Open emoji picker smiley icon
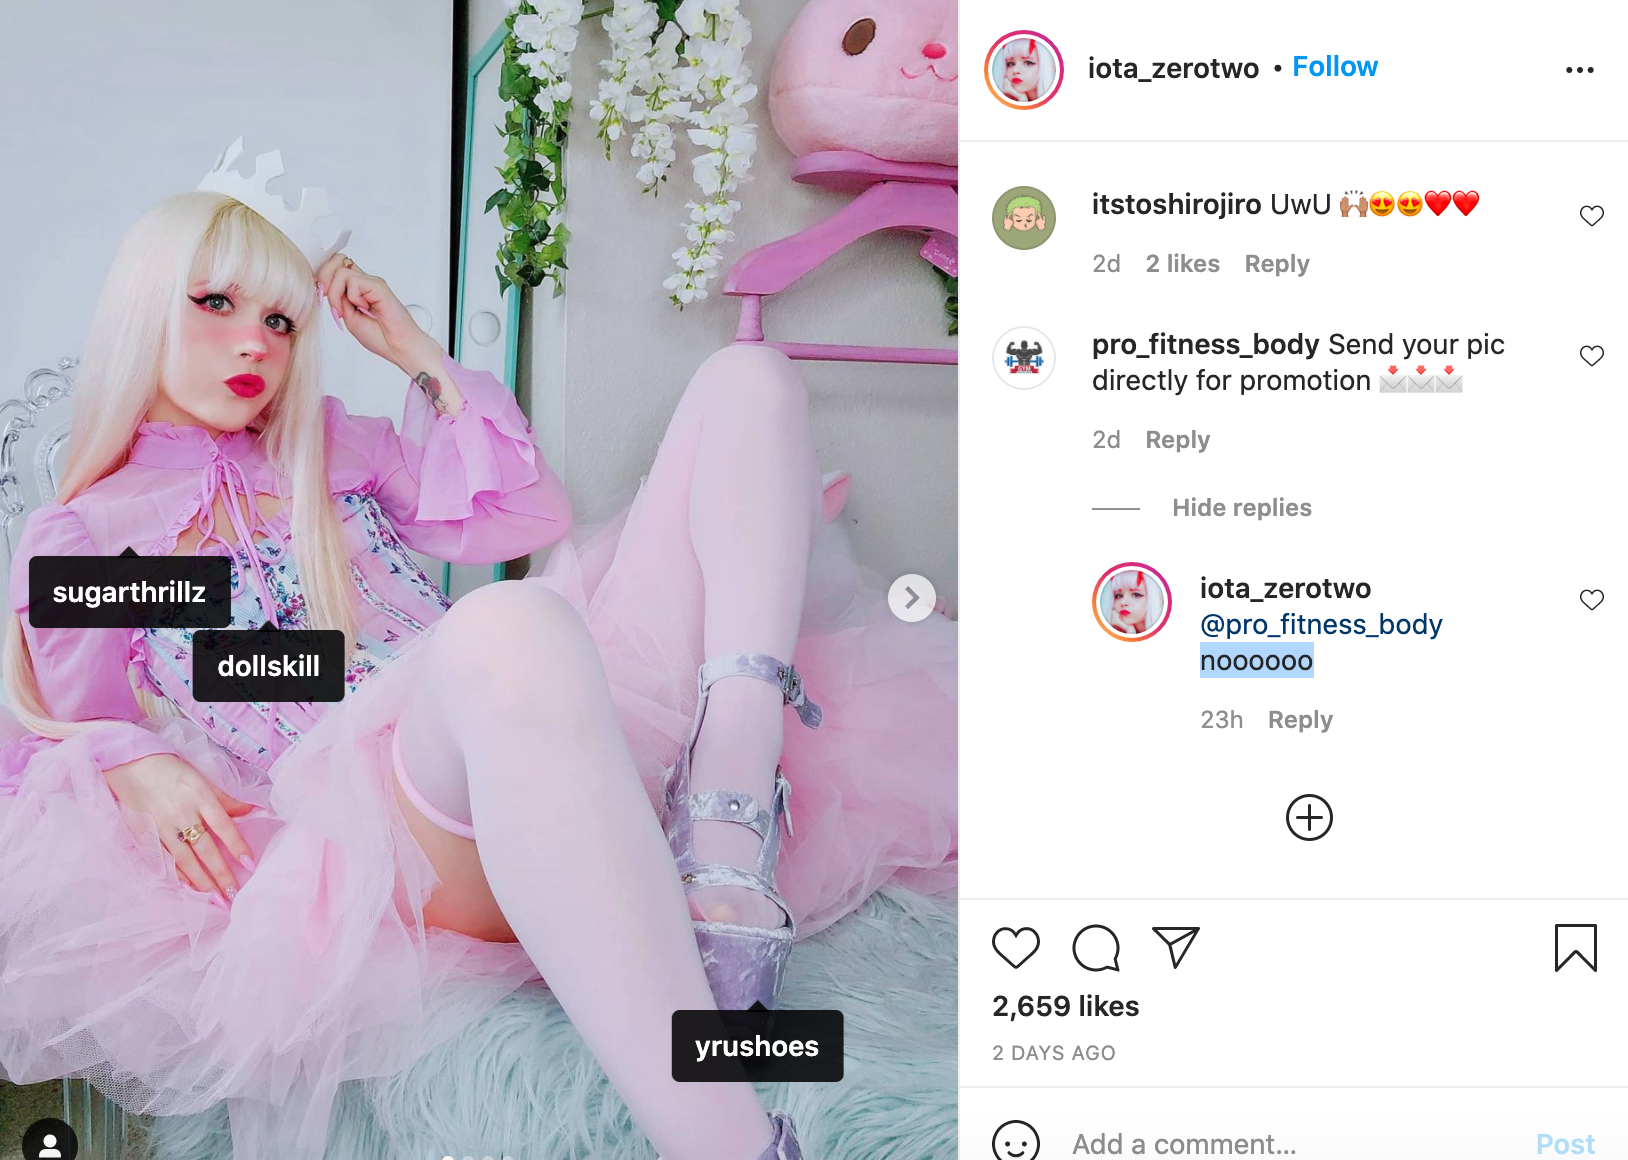Screen dimensions: 1628x1160 (x=1016, y=1142)
